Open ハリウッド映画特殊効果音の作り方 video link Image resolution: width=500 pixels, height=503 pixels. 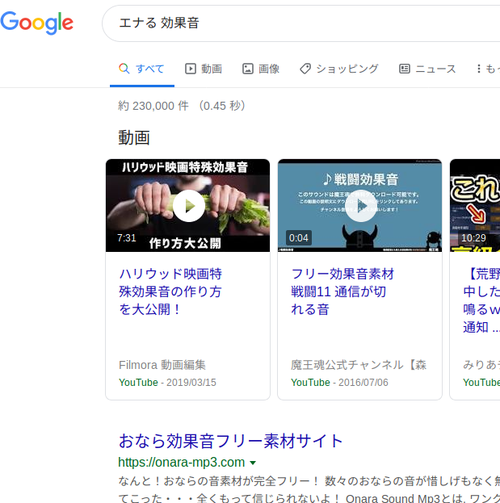click(x=170, y=292)
